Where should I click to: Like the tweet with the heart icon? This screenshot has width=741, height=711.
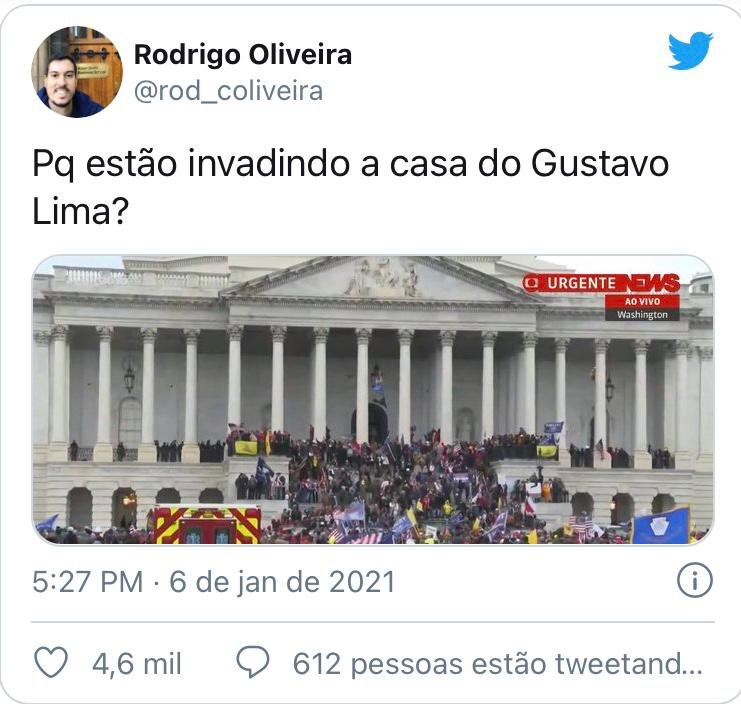coord(51,662)
